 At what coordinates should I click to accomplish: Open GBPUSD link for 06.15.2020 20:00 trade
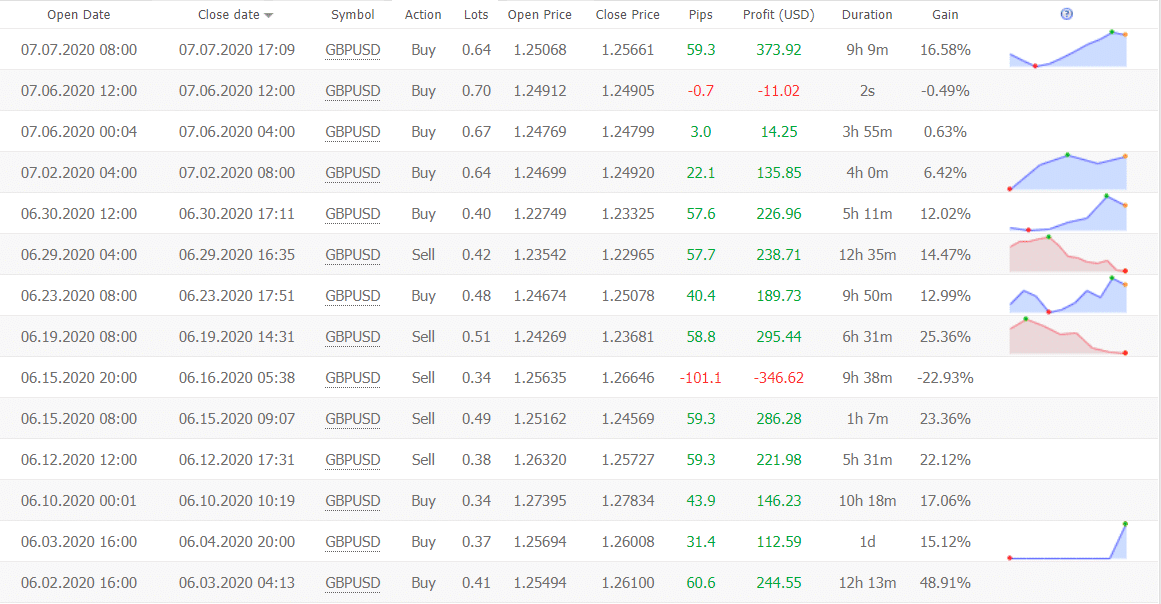[x=352, y=378]
